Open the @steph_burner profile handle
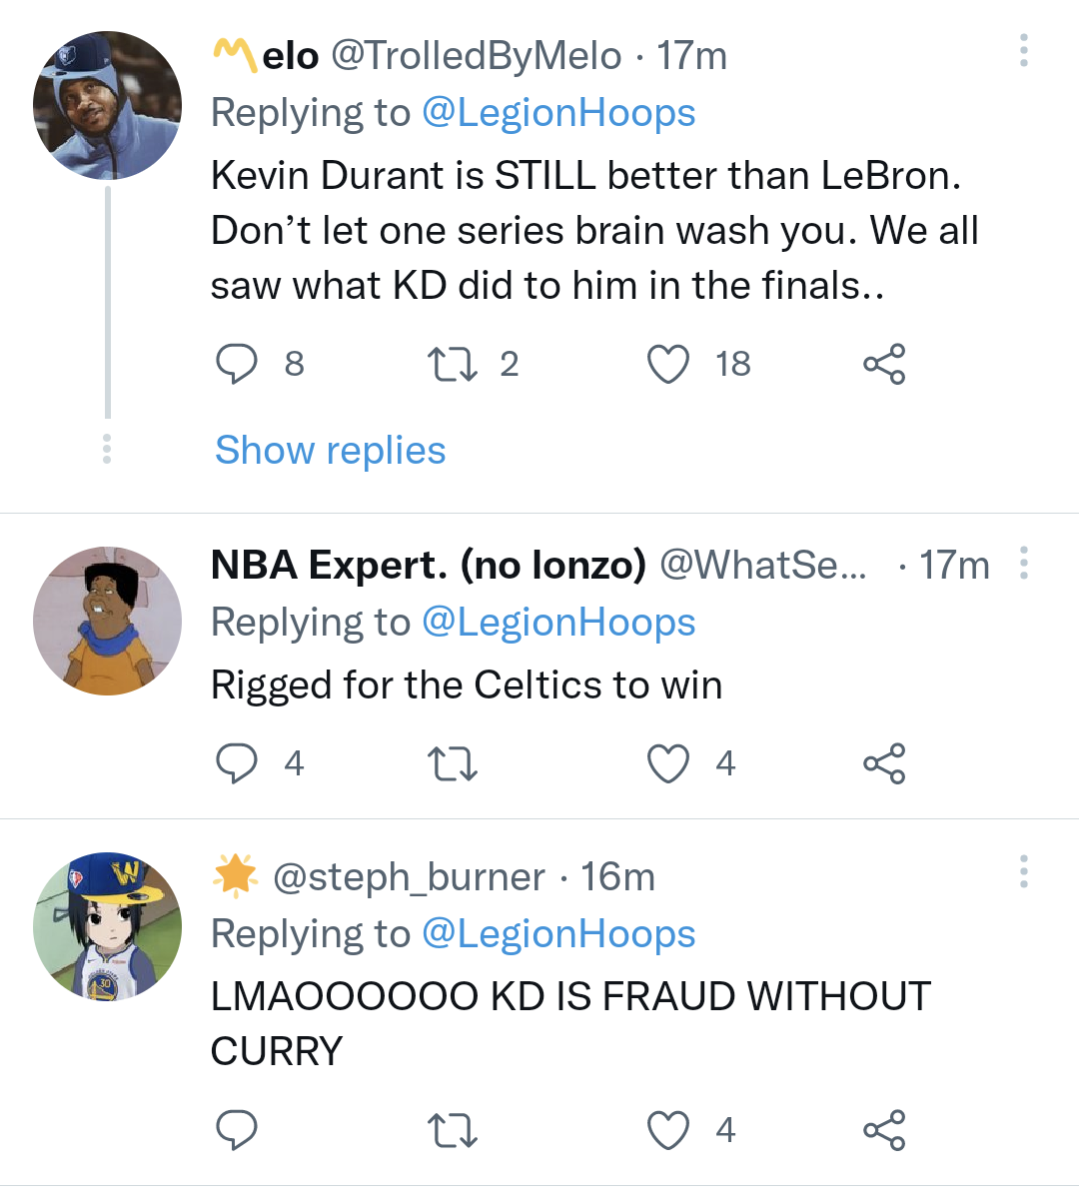1079x1188 pixels. point(409,877)
